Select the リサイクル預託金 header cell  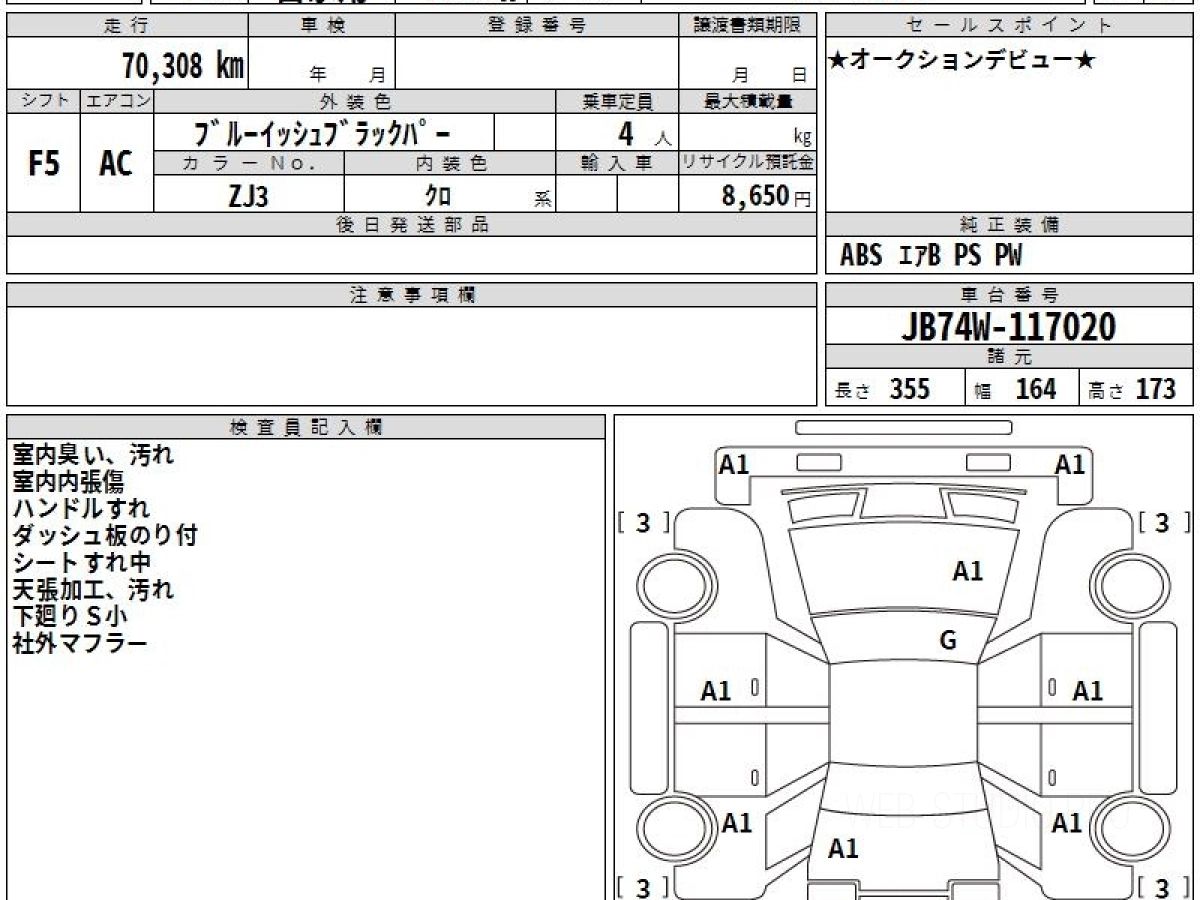(747, 163)
